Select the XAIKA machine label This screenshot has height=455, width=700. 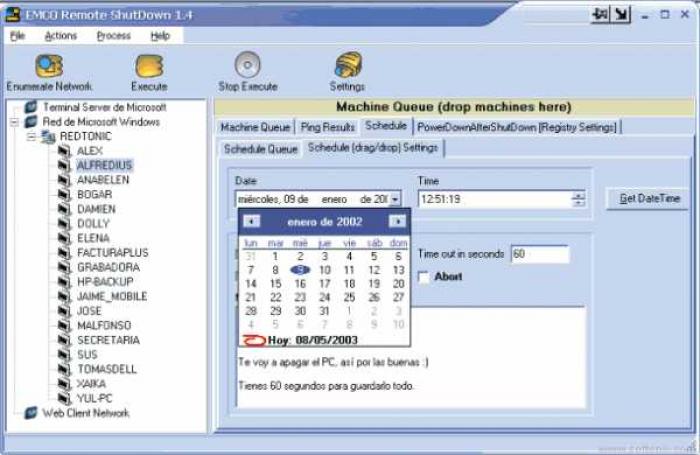pos(92,384)
